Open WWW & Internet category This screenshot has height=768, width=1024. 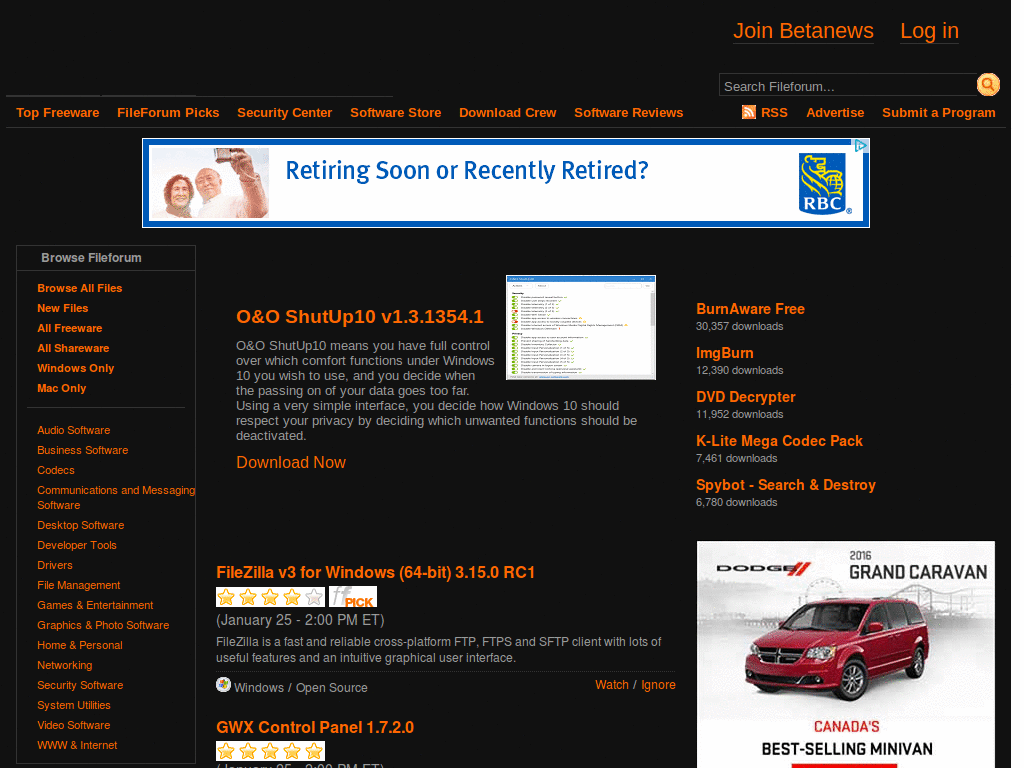tap(77, 745)
